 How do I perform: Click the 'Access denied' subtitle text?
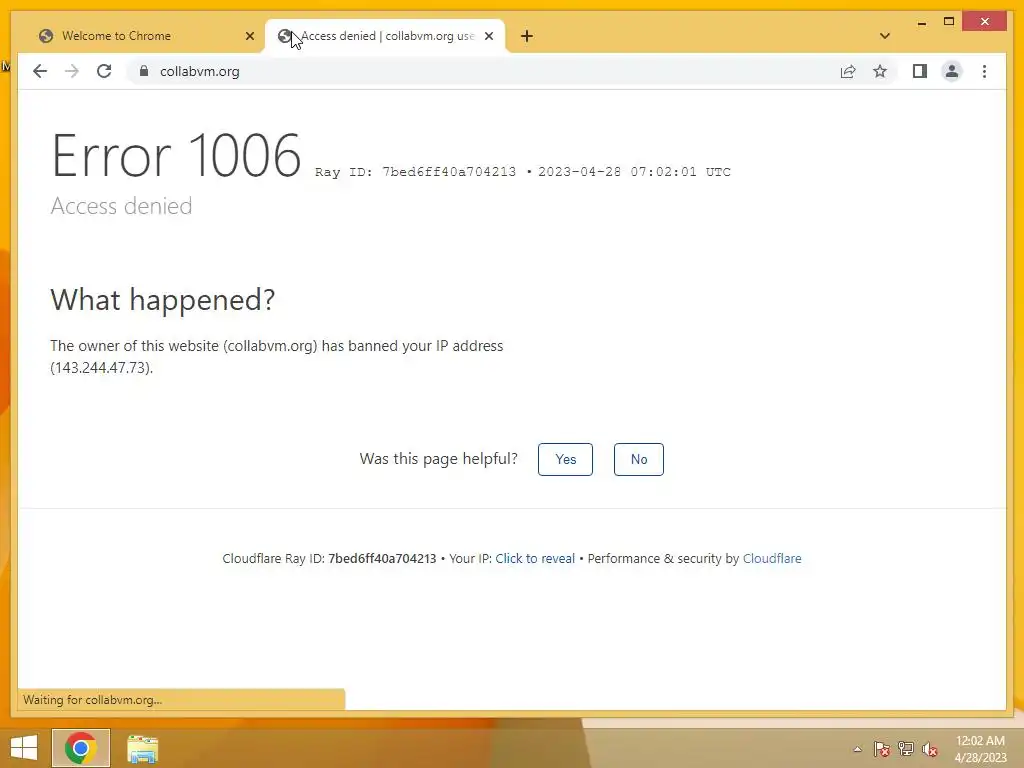[x=121, y=206]
